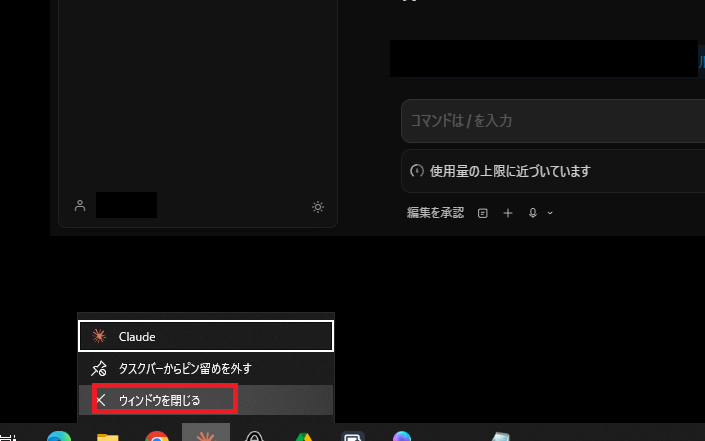Expand the chevron next to the microphone
This screenshot has height=441, width=705.
[550, 213]
